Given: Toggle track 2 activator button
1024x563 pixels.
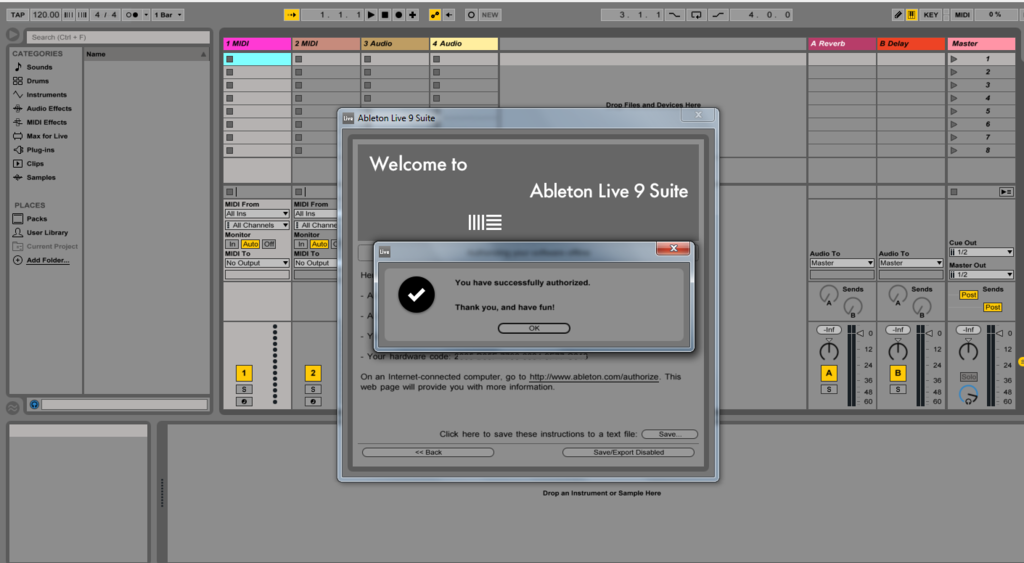Looking at the screenshot, I should [x=313, y=373].
